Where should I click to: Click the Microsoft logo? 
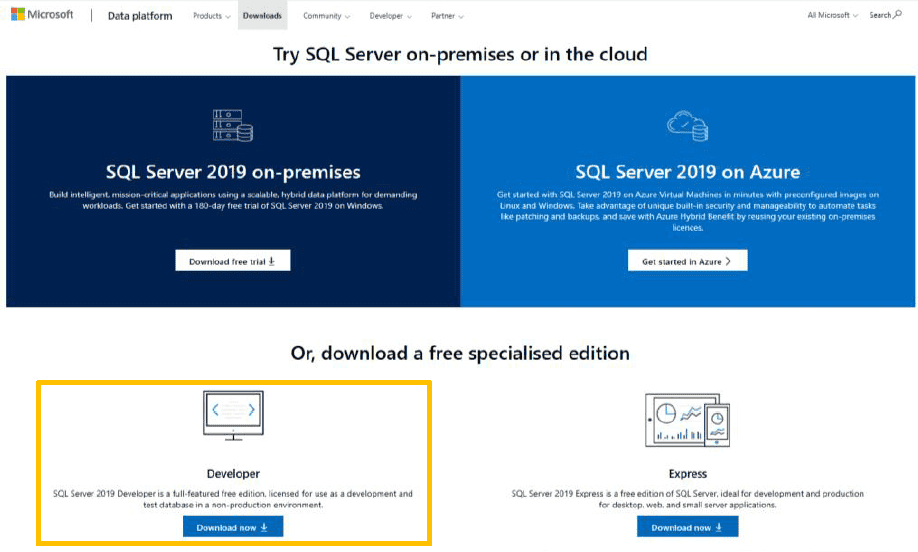[42, 15]
